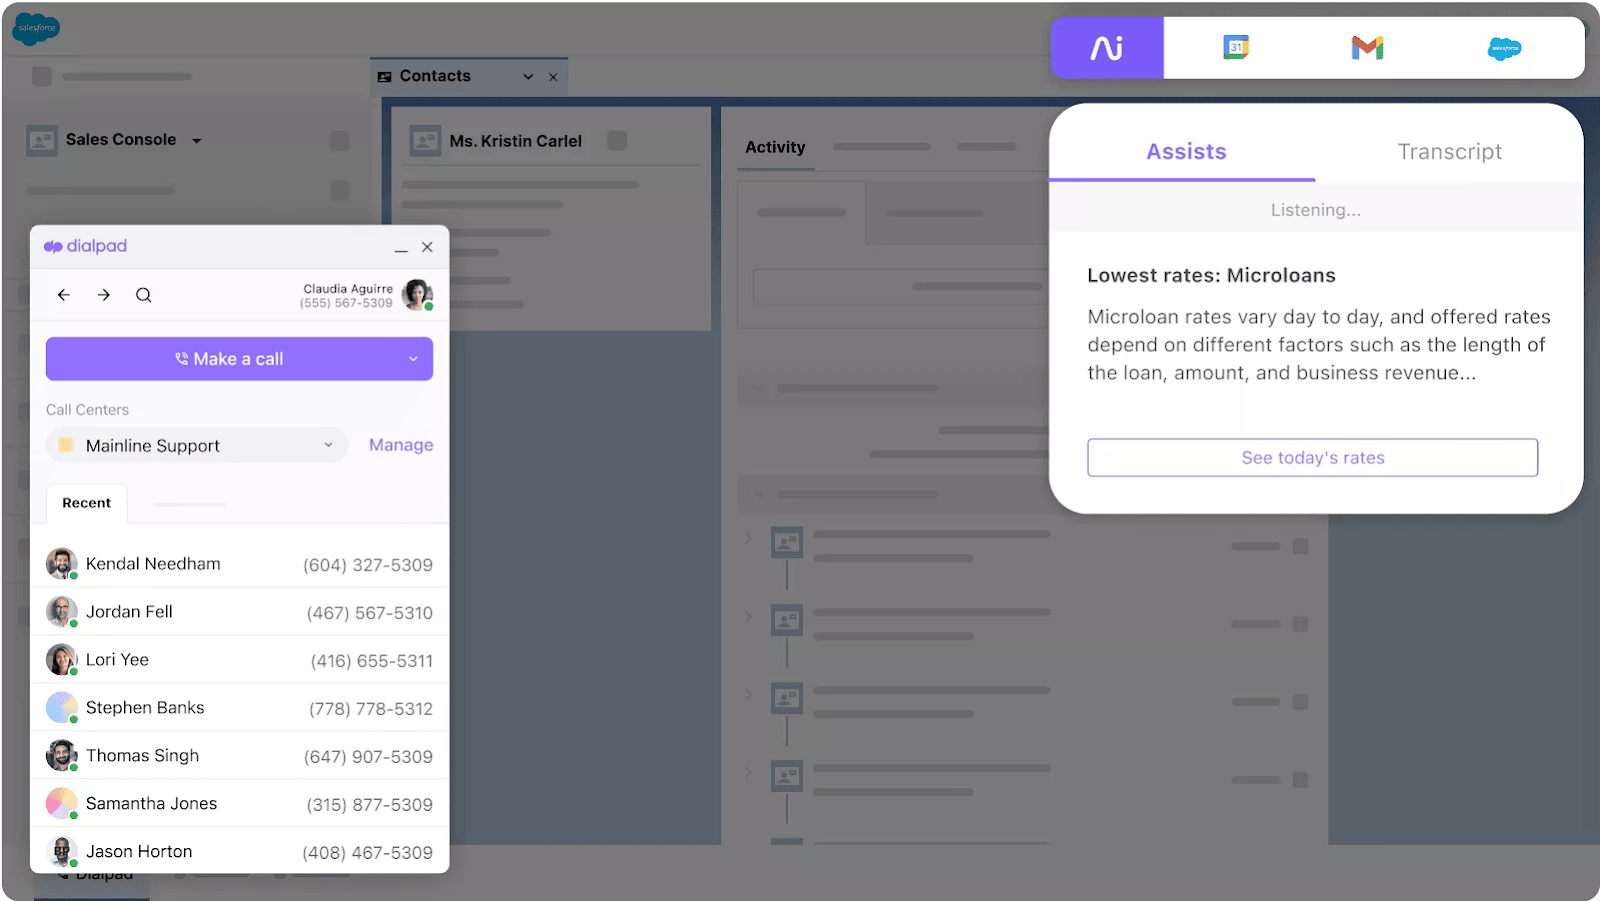Open the Gmail icon
The image size is (1600, 901).
coord(1367,47)
